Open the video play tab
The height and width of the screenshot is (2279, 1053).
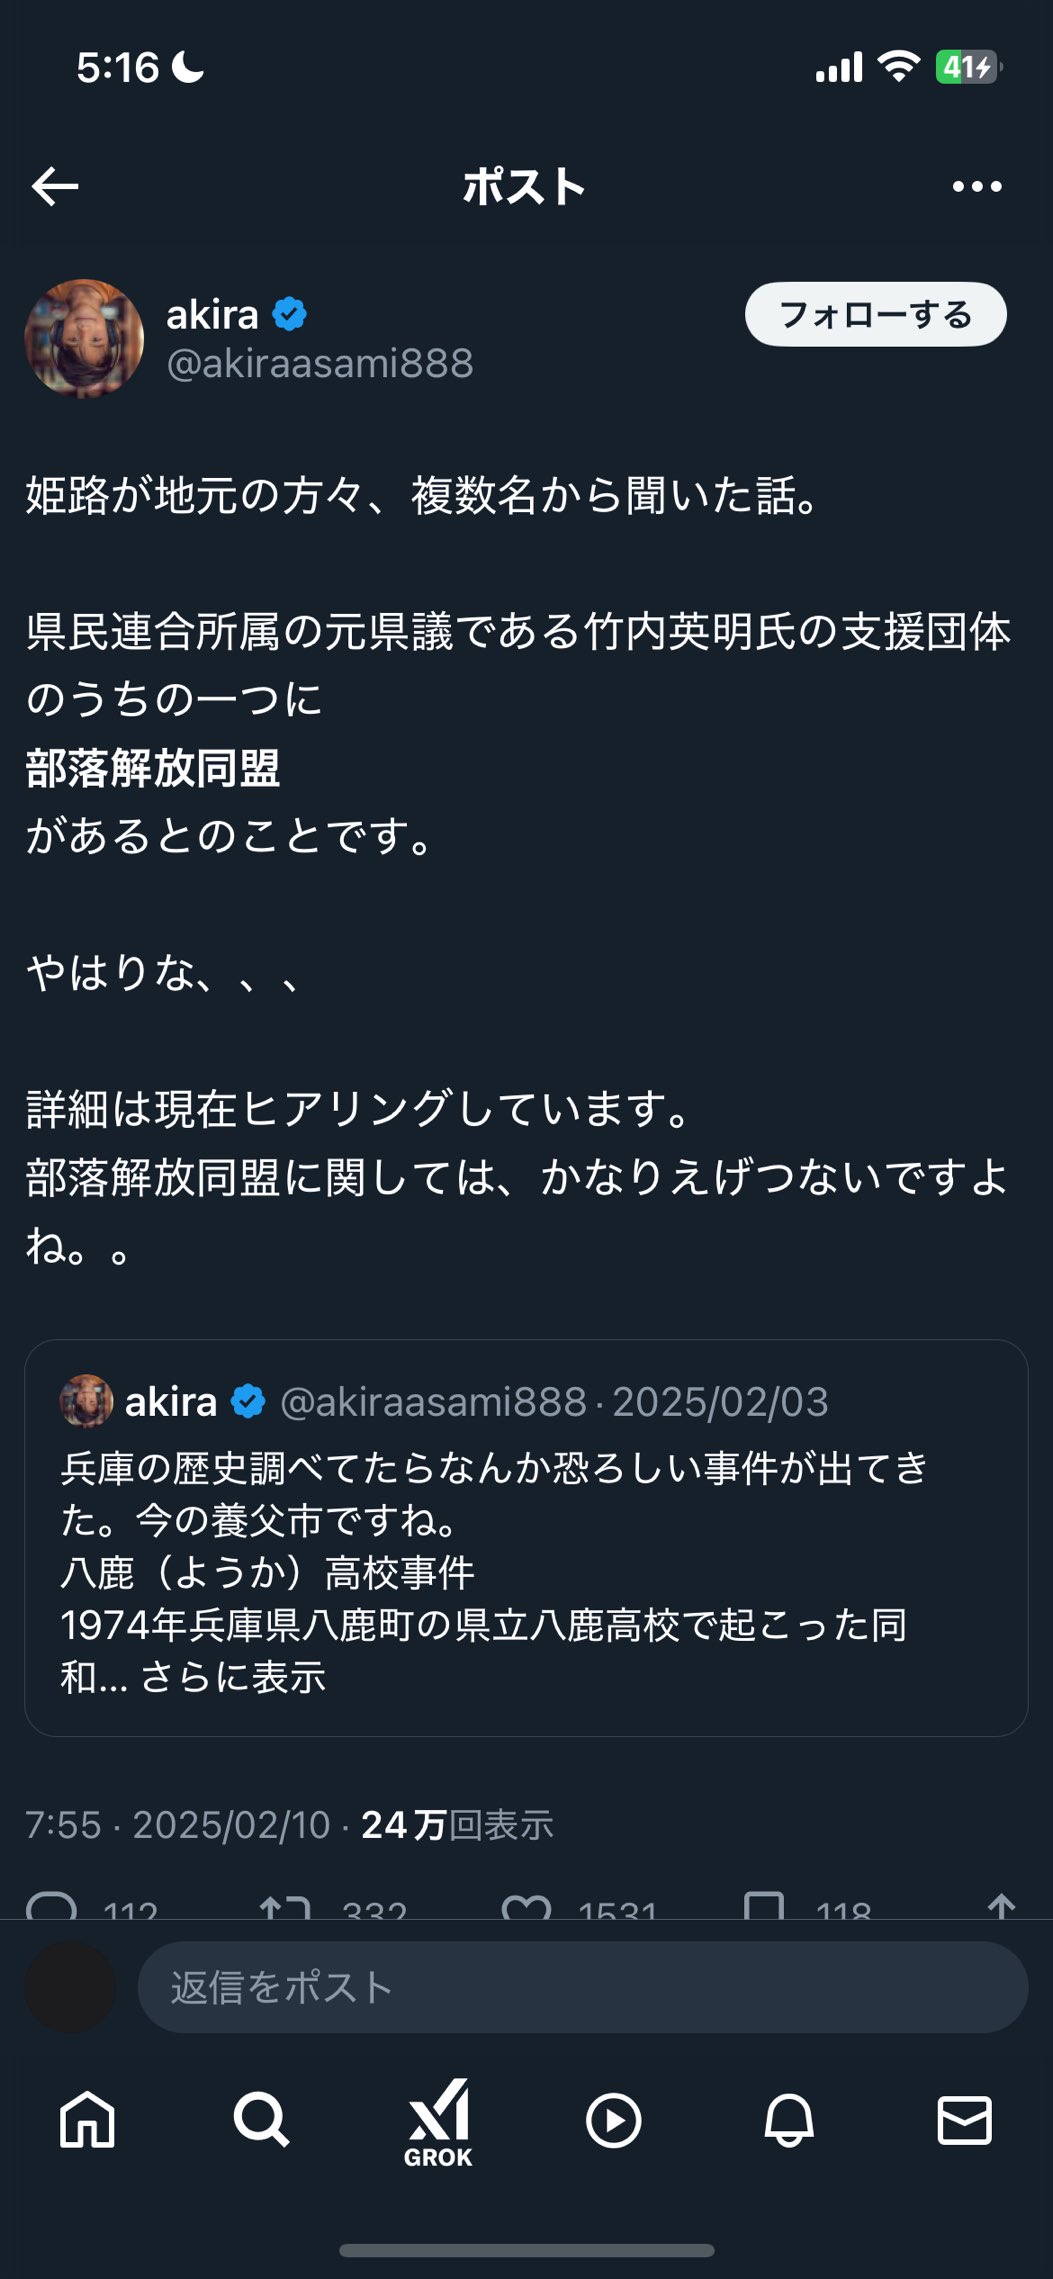(613, 2120)
